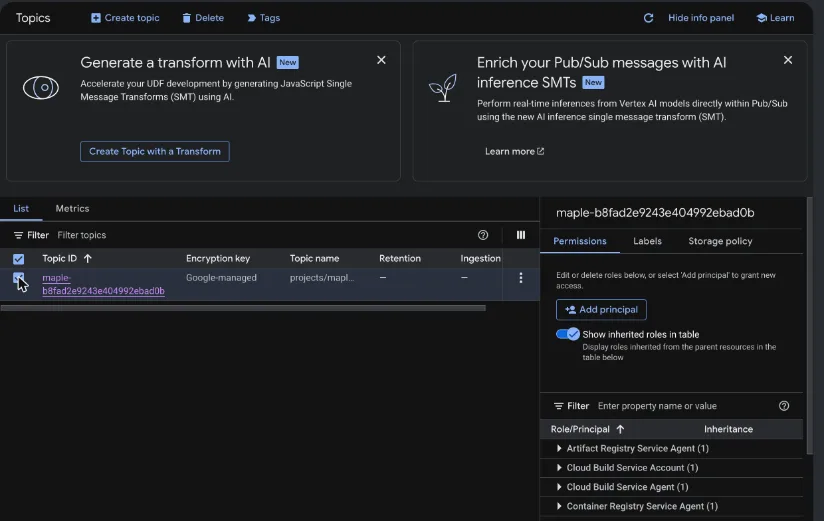This screenshot has width=824, height=521.
Task: Open the Learn panel
Action: click(775, 18)
